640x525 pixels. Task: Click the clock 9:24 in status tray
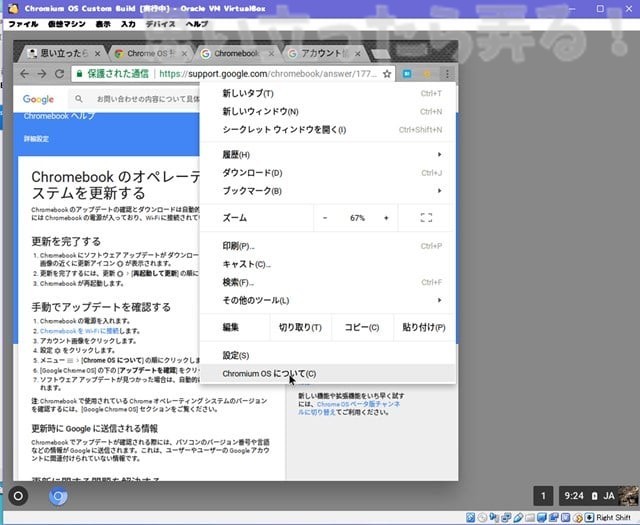[x=573, y=496]
